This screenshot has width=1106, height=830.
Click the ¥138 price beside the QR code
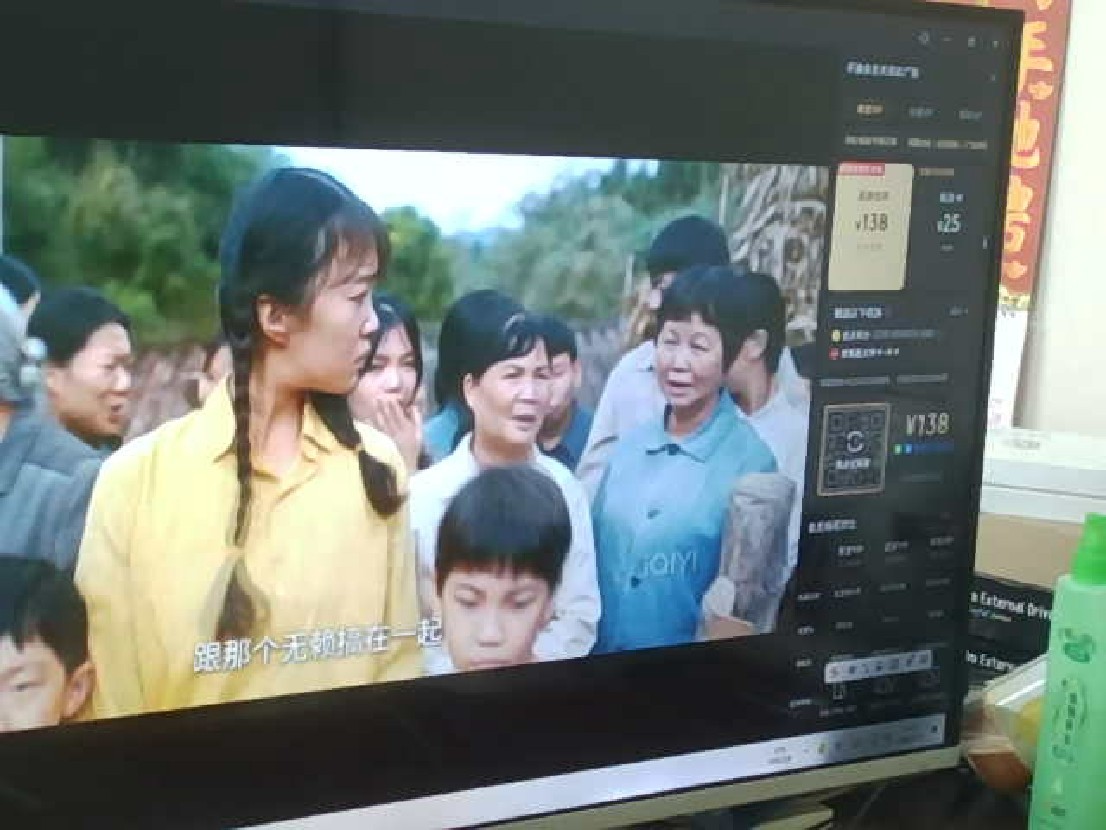[927, 425]
